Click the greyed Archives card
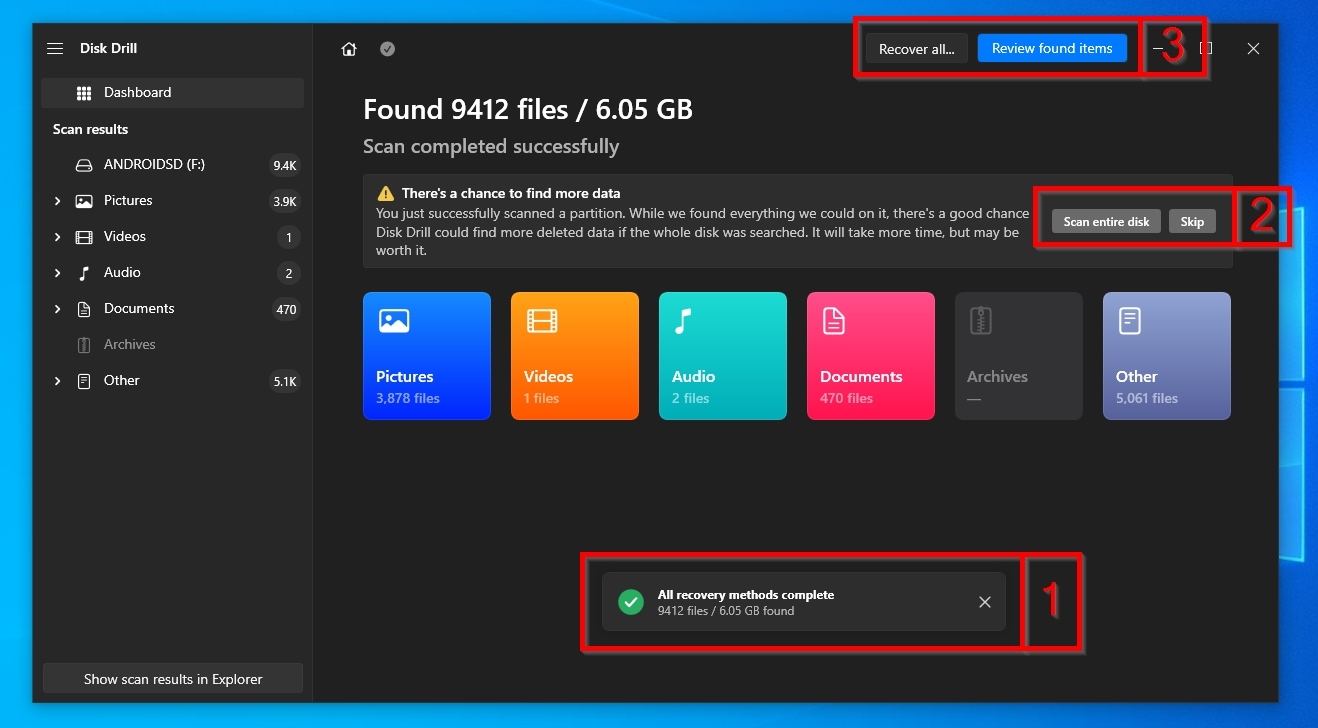 [1019, 356]
